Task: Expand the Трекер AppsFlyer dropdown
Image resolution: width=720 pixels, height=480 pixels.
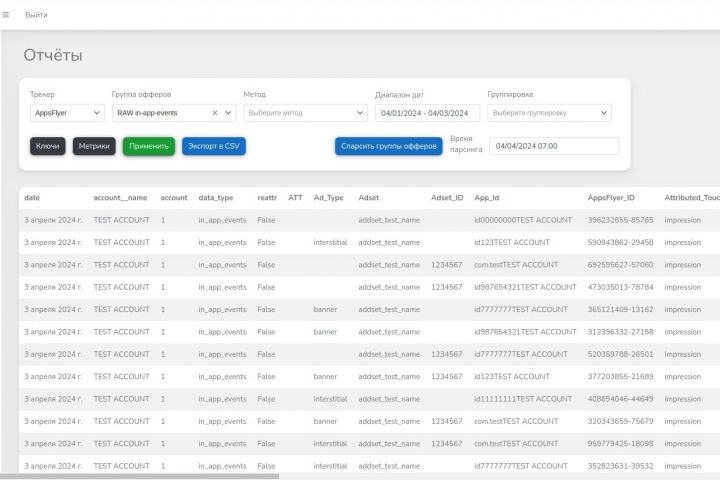Action: (67, 113)
